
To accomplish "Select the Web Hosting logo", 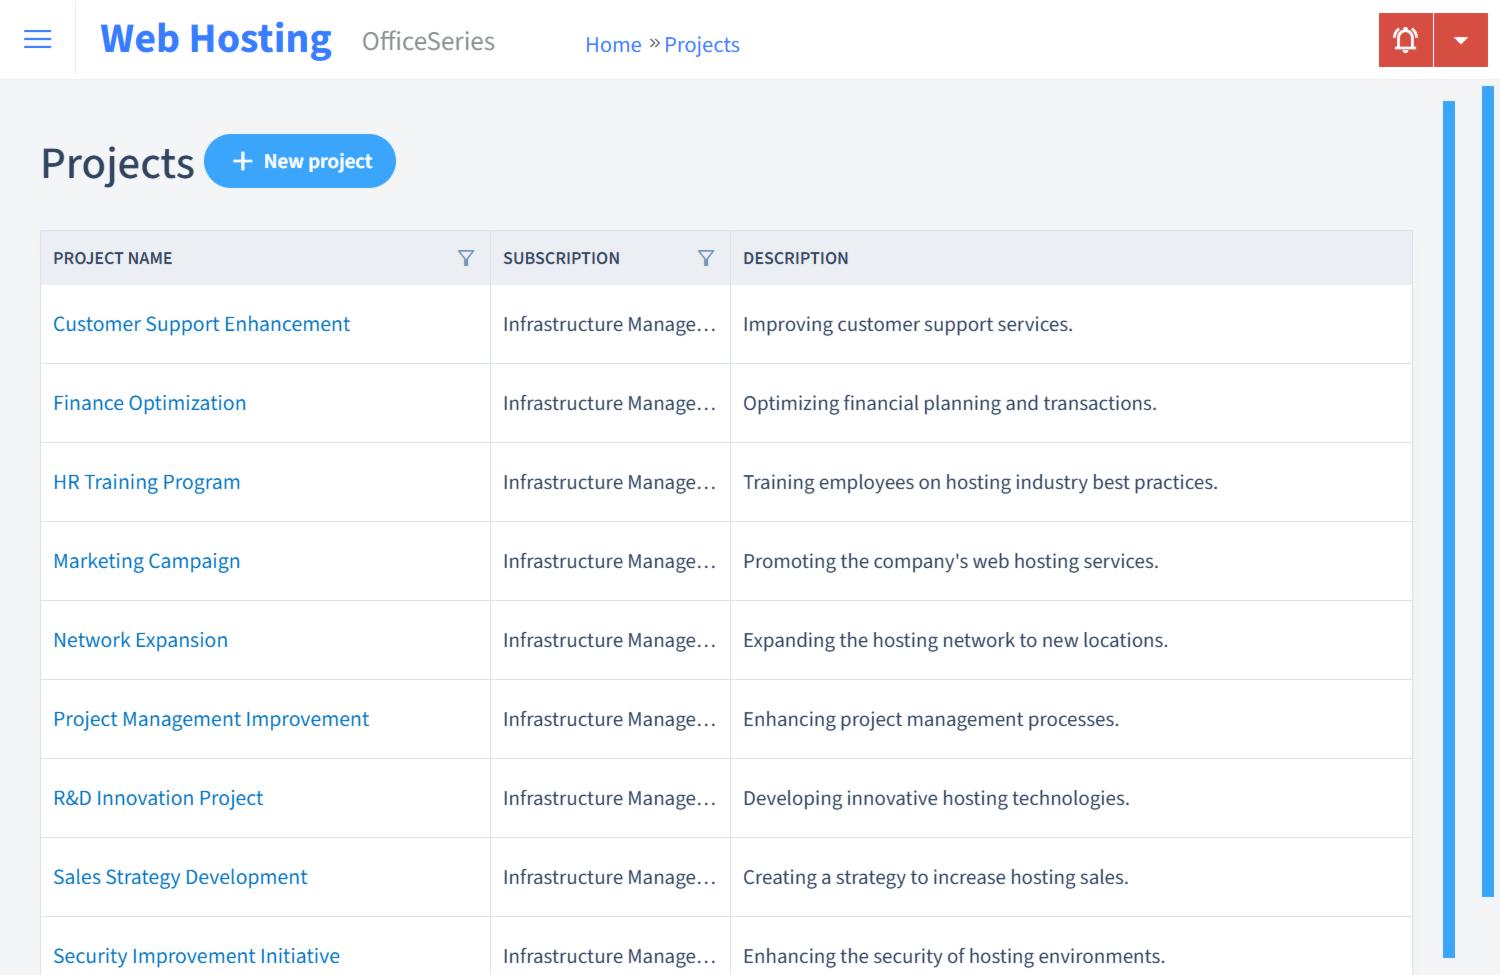I will coord(215,38).
